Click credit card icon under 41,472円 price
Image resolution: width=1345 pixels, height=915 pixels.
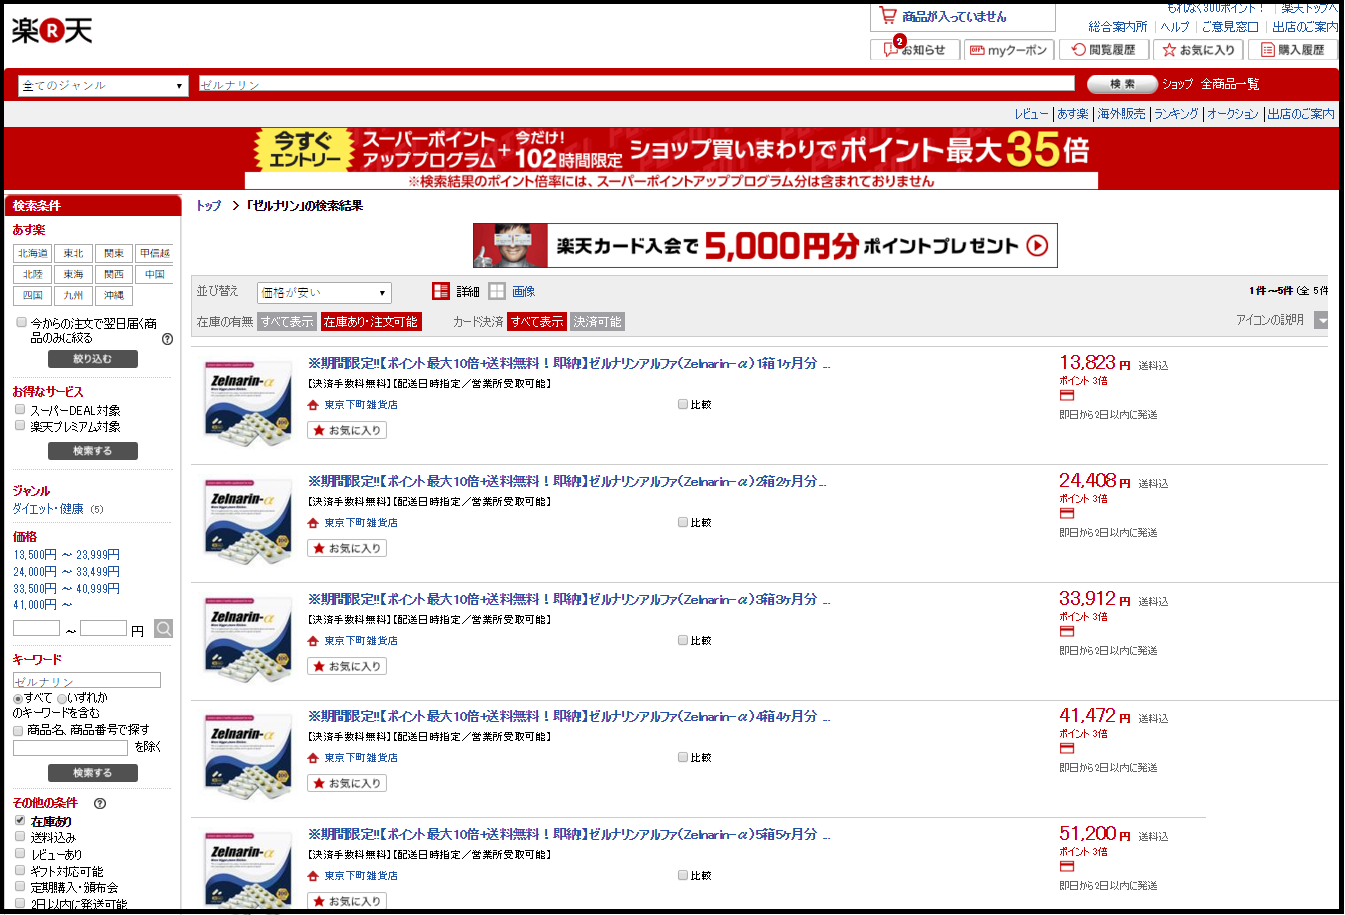pos(1067,749)
